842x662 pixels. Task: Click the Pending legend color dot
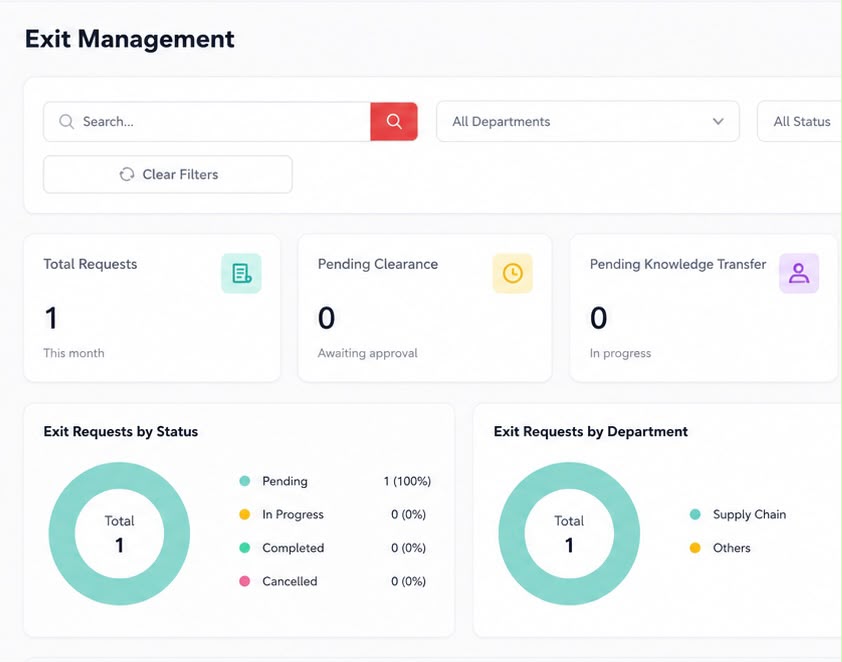[244, 481]
